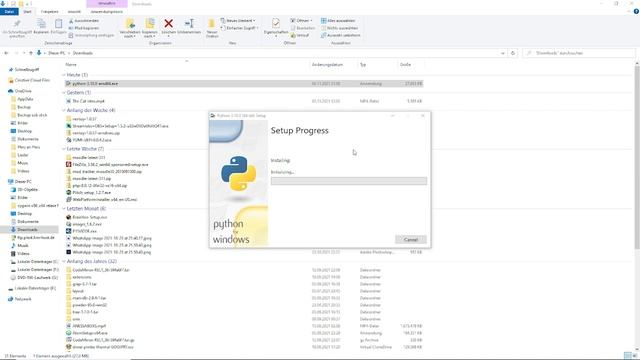
Task: Open Netzwerk in the navigation pane
Action: pos(23,299)
